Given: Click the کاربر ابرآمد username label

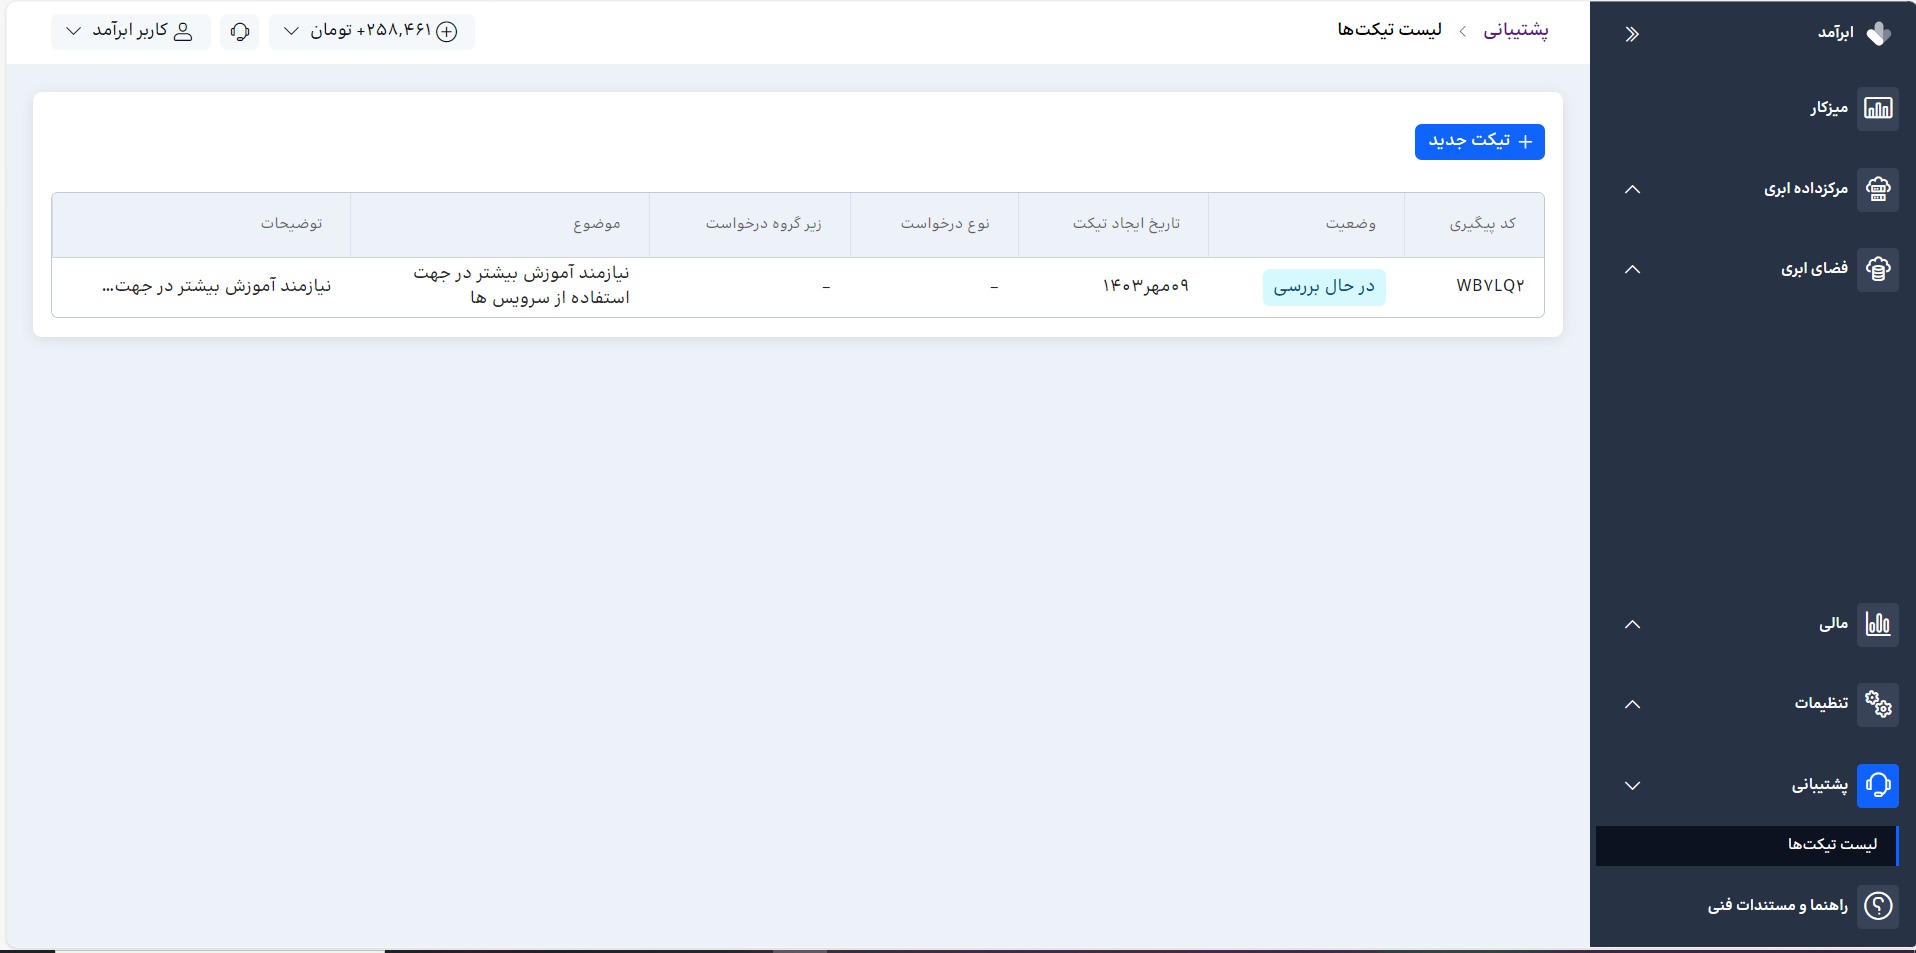Looking at the screenshot, I should (x=130, y=32).
